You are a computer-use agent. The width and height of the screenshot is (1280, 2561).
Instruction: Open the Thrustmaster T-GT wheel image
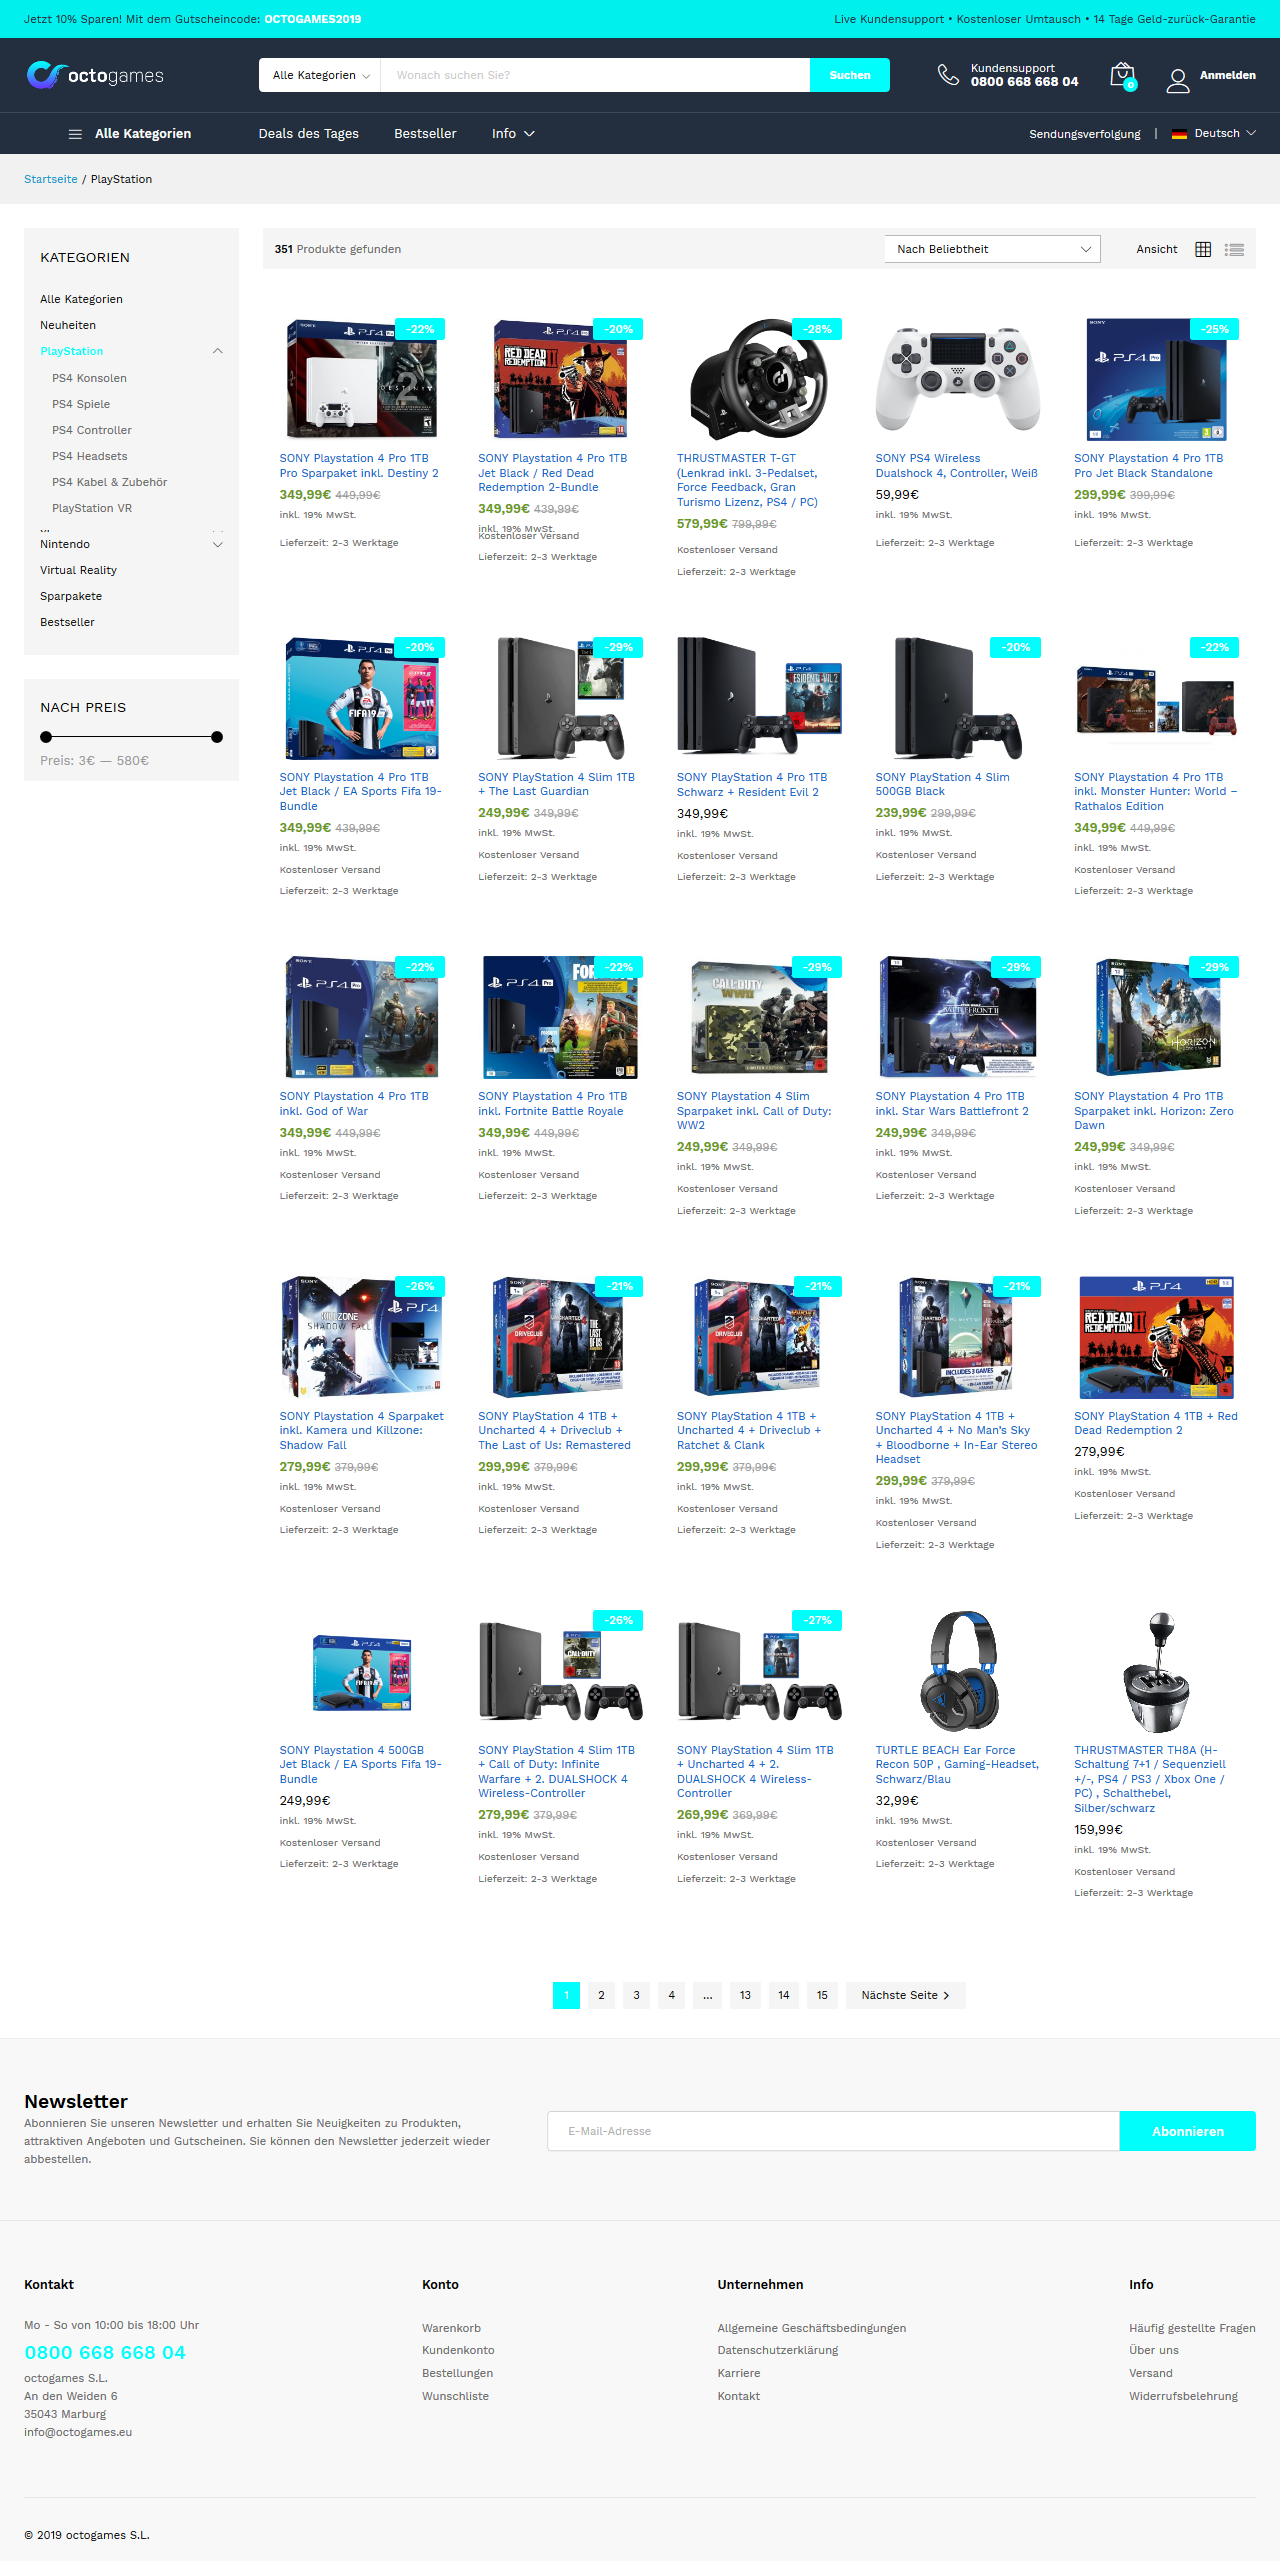(x=760, y=379)
